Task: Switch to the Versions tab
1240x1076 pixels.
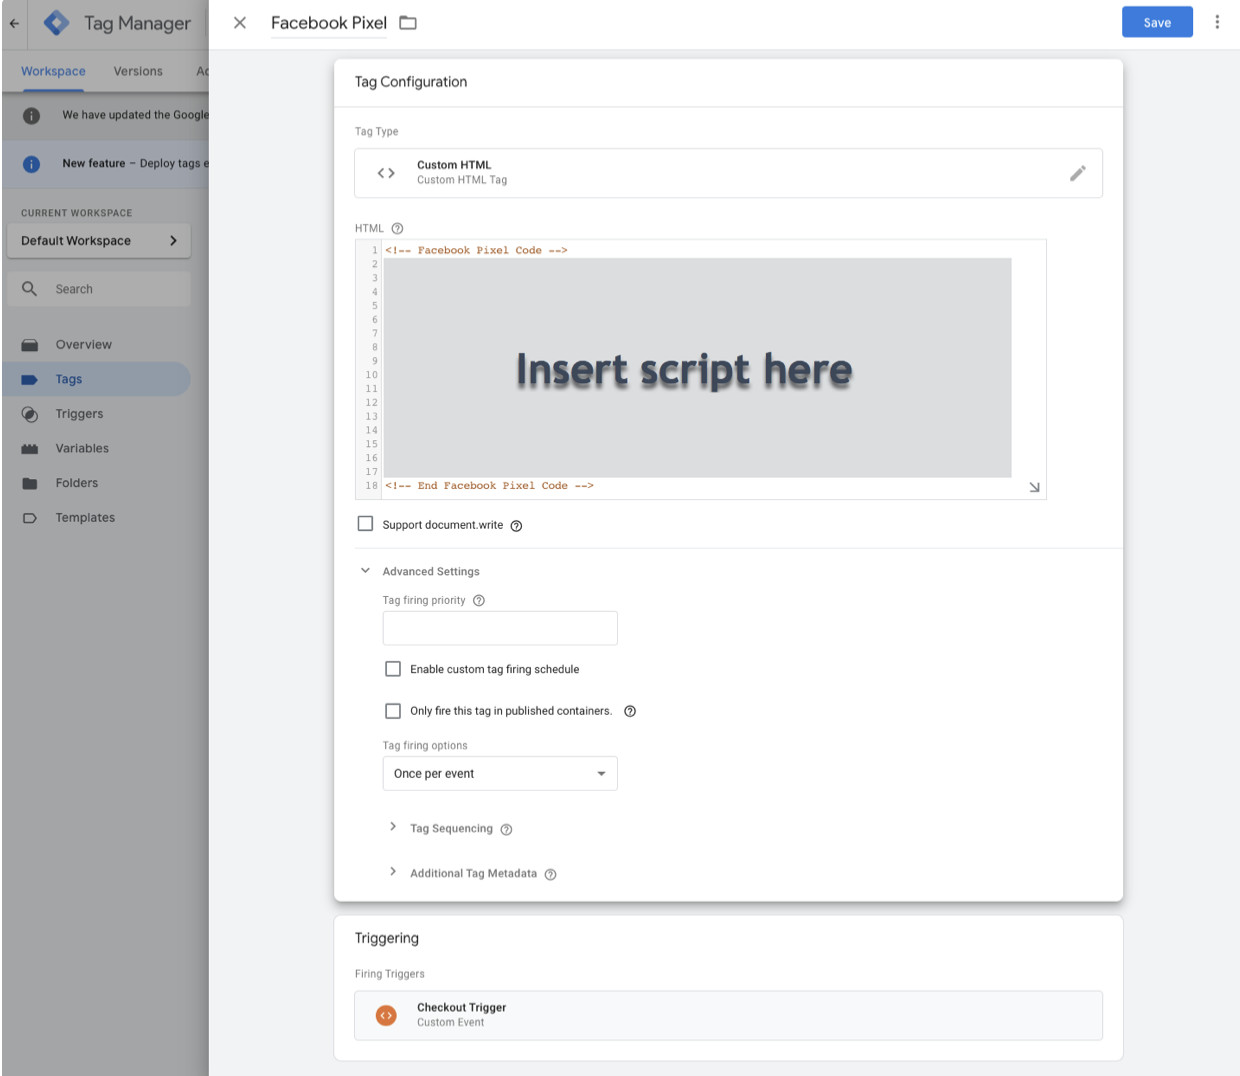Action: click(x=138, y=71)
